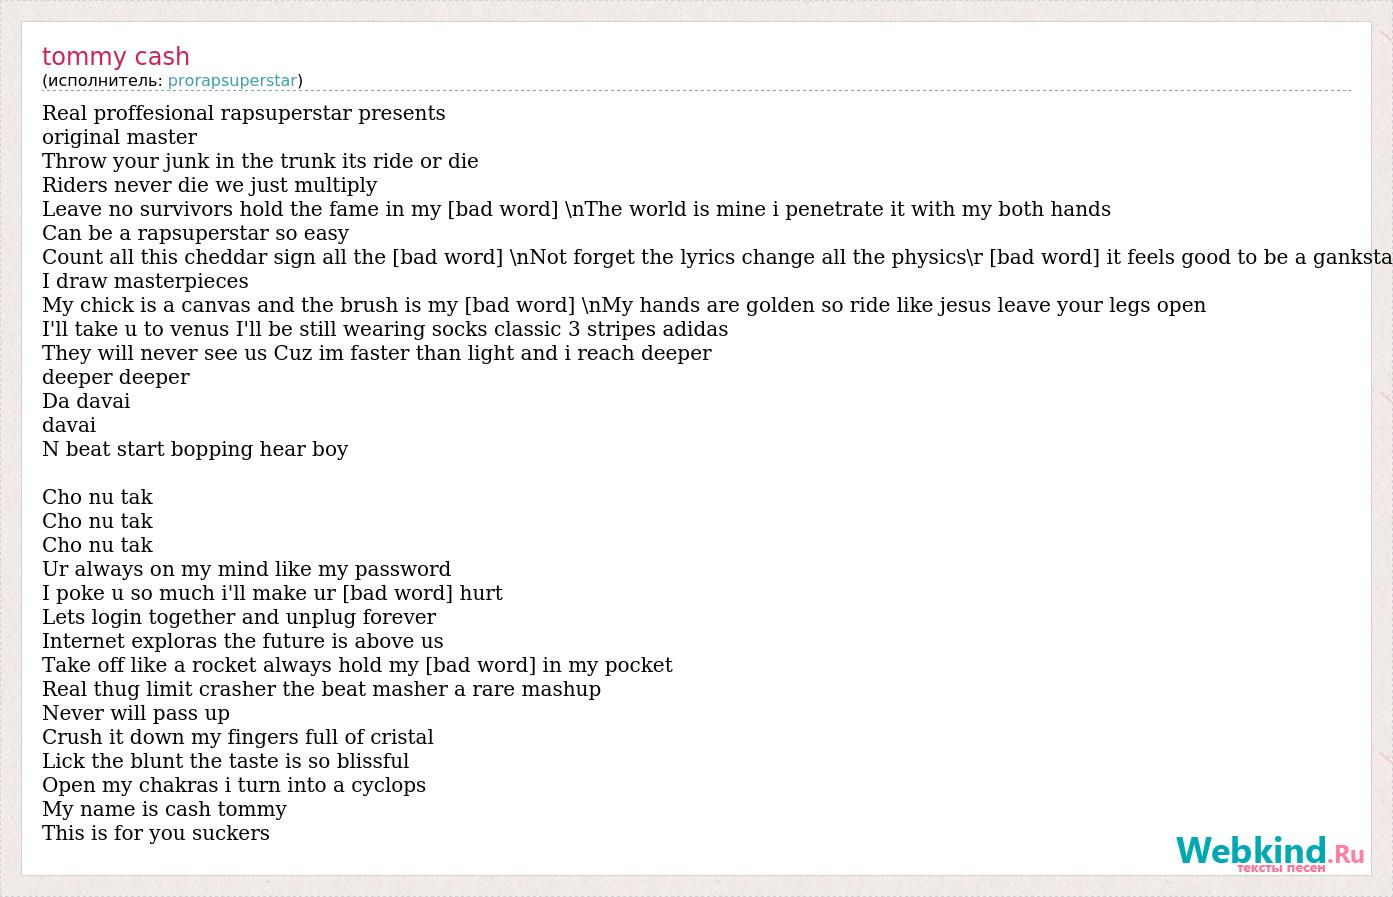Screen dimensions: 1393x897
Task: Click 'Riders never die we just multiply'
Action: tap(210, 185)
